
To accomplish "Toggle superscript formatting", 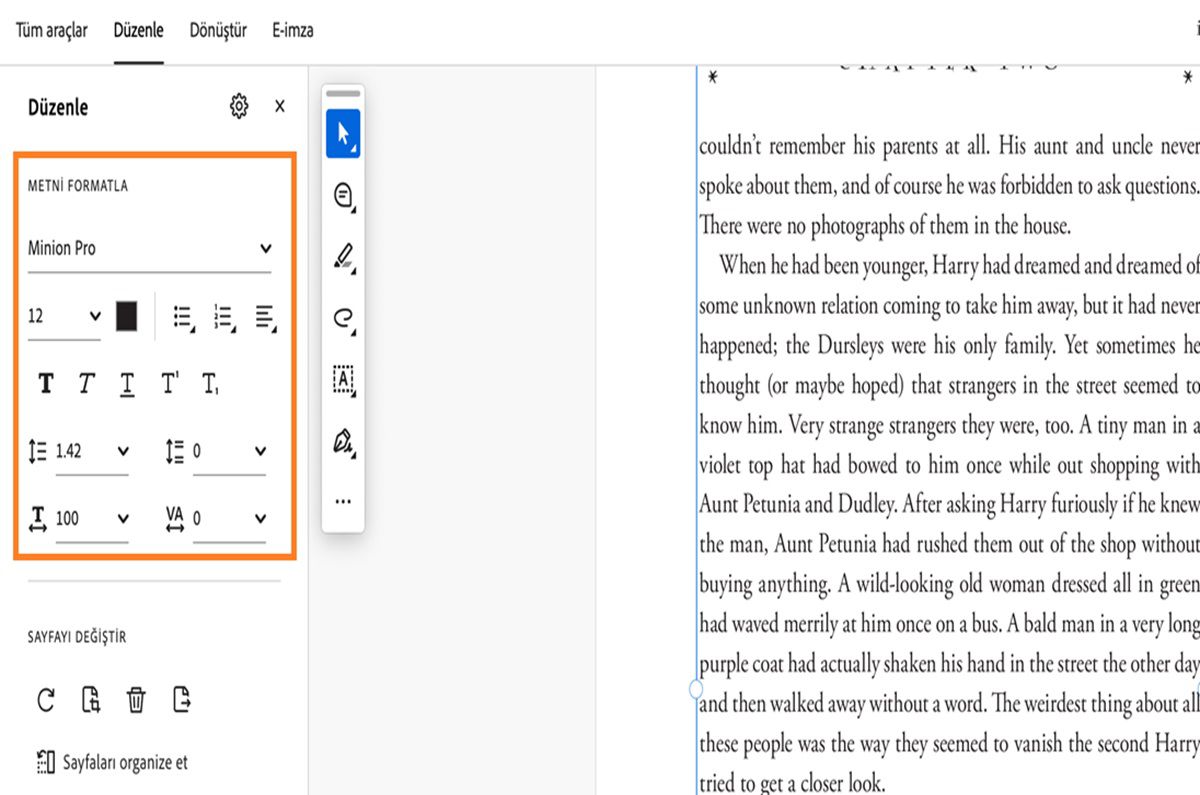I will (x=169, y=383).
